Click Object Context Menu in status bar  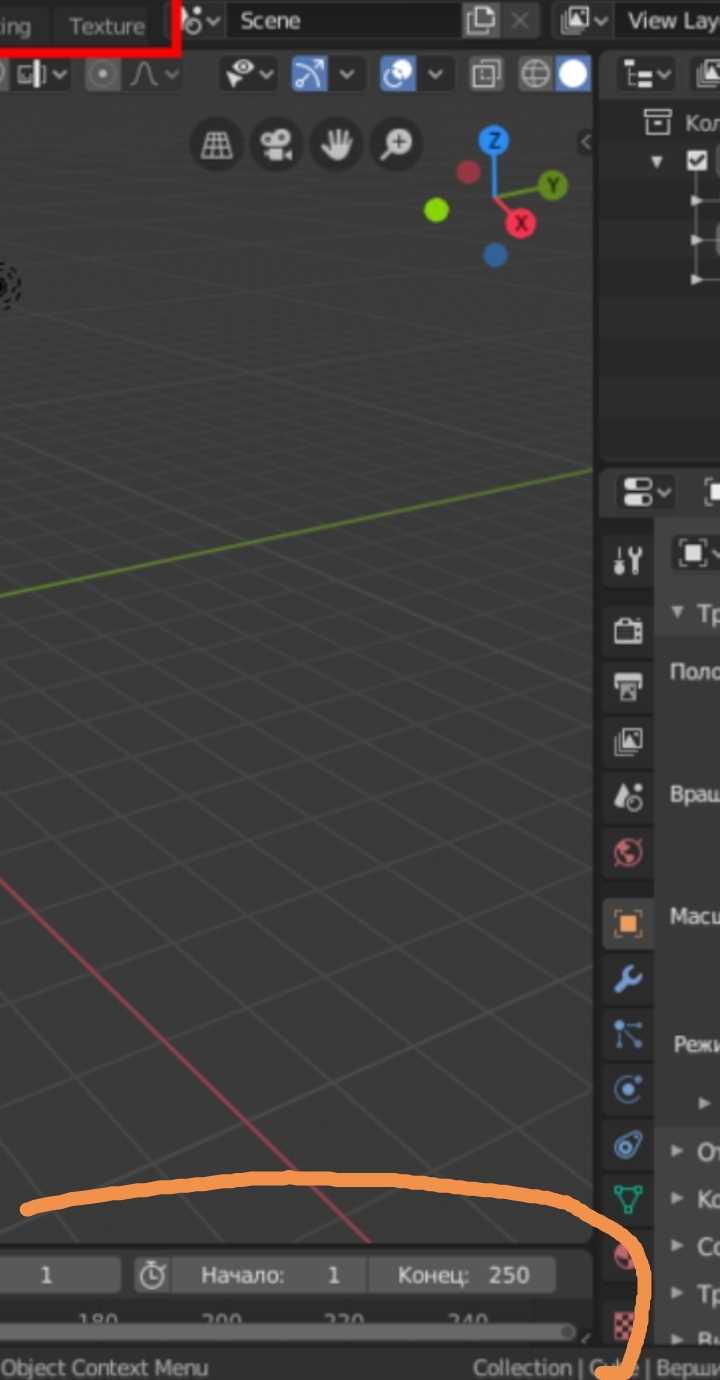click(x=105, y=1367)
